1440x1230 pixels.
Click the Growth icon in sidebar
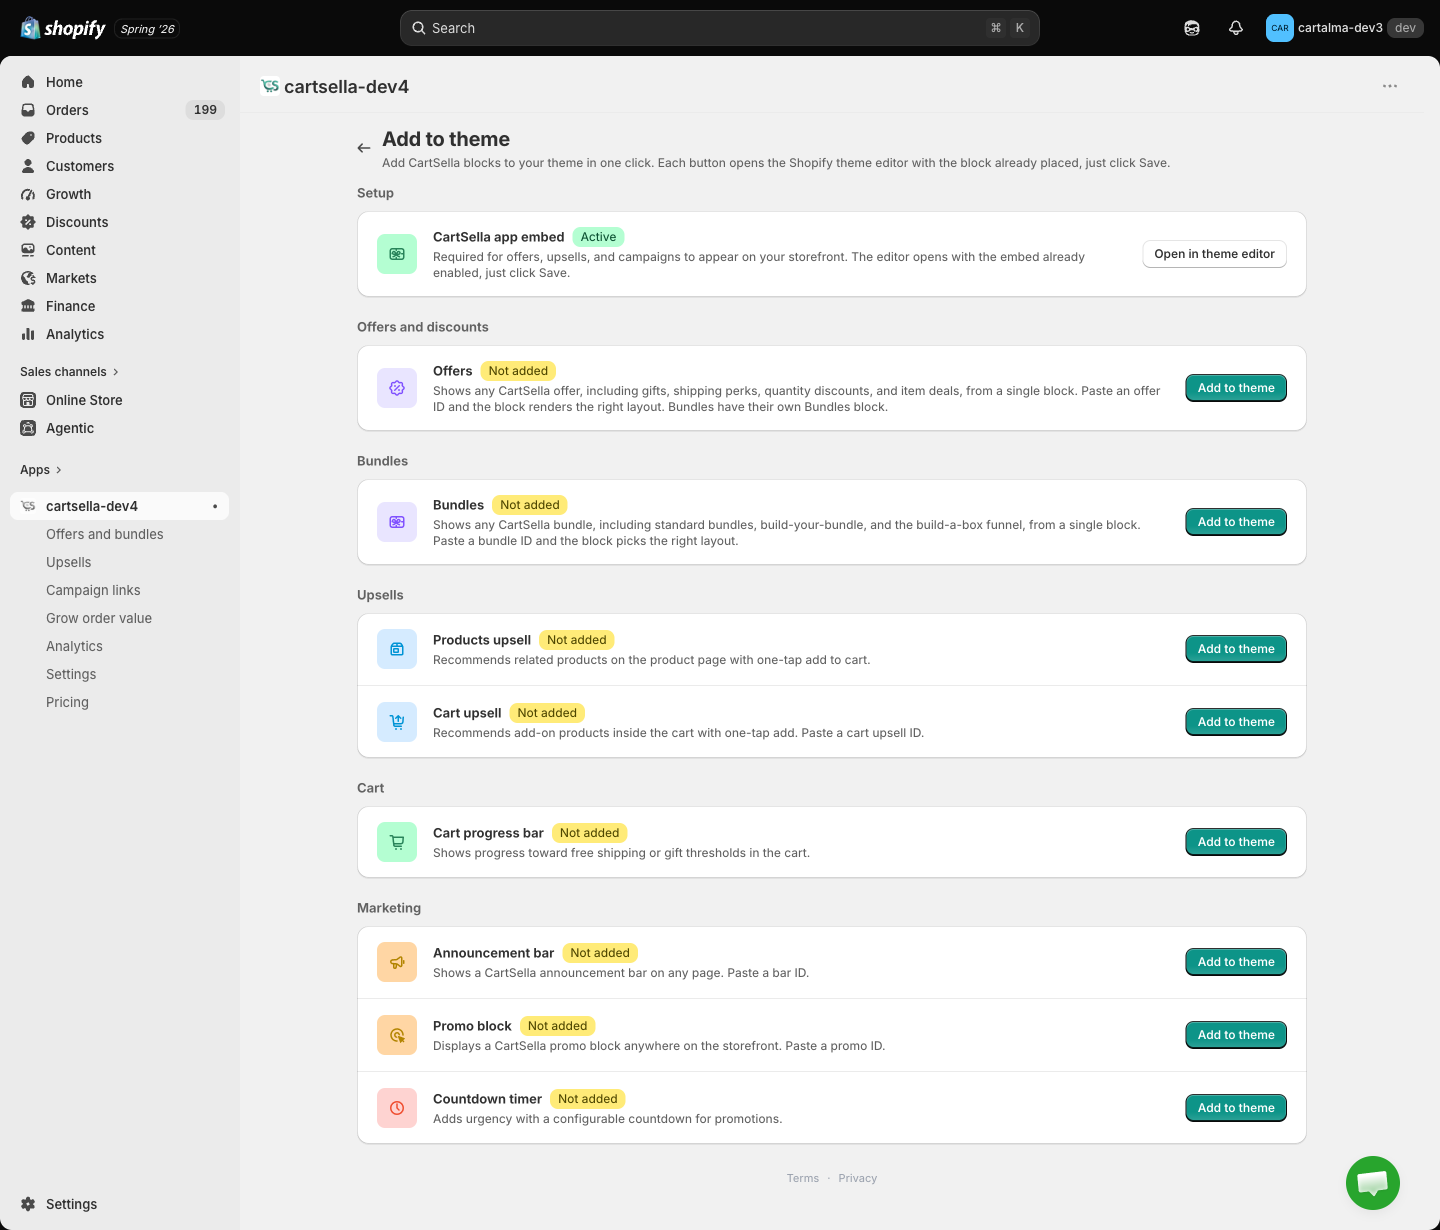(28, 194)
